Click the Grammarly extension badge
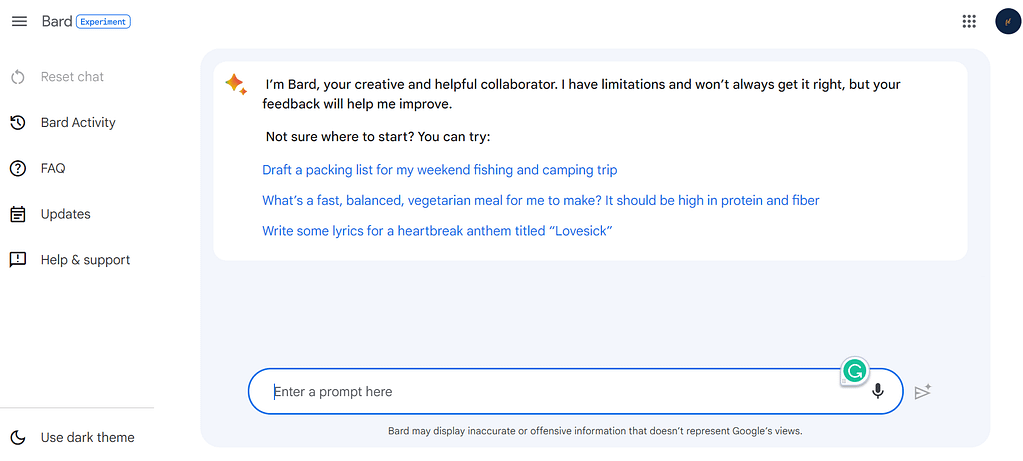 tap(854, 371)
